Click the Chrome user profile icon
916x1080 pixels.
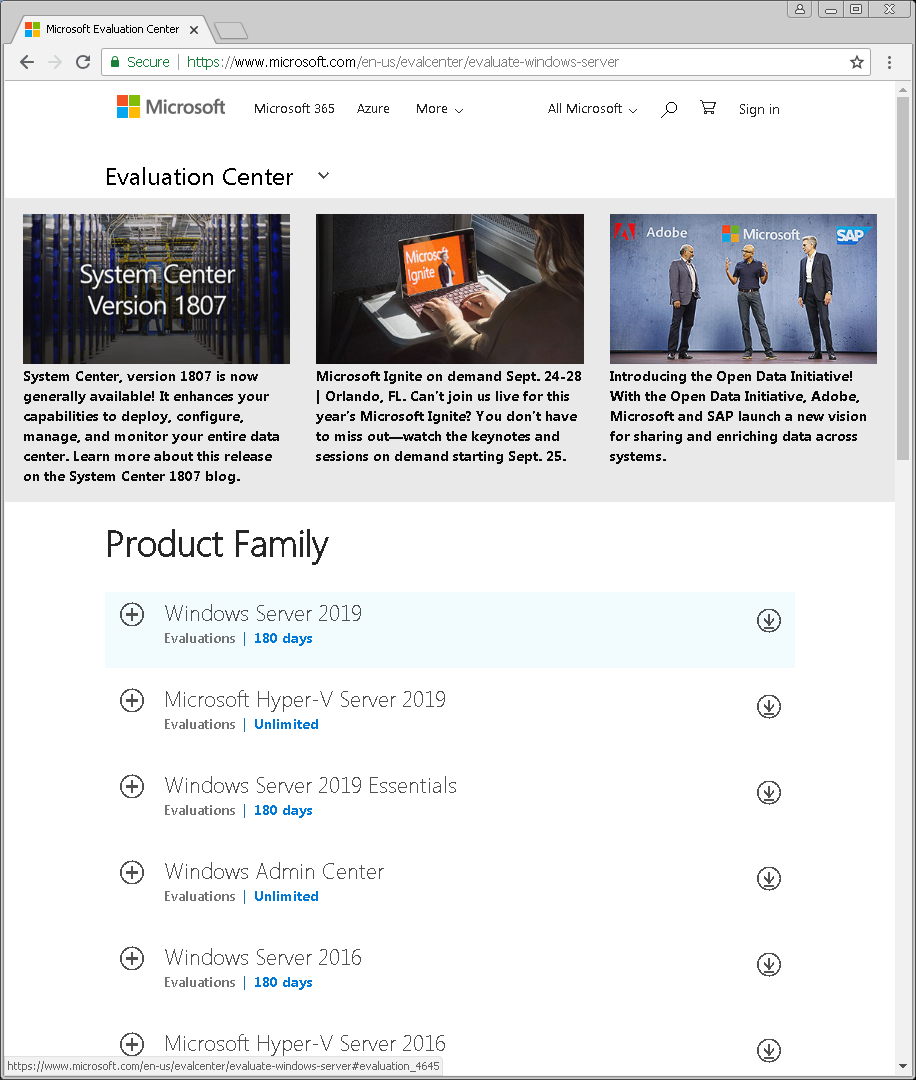[x=800, y=9]
